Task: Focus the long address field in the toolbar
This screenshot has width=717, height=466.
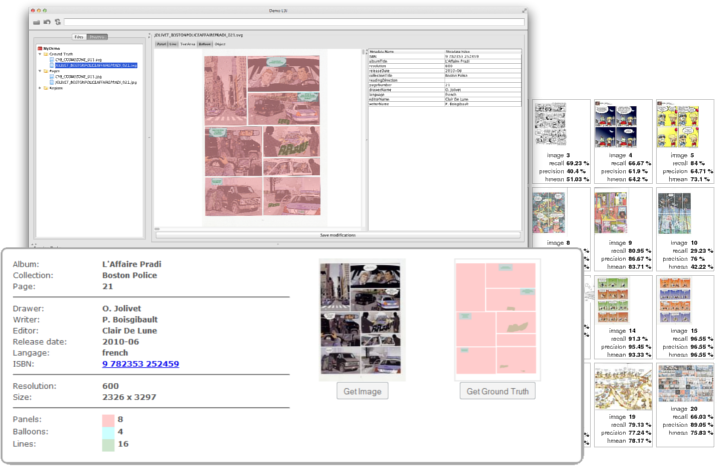Action: coord(294,22)
